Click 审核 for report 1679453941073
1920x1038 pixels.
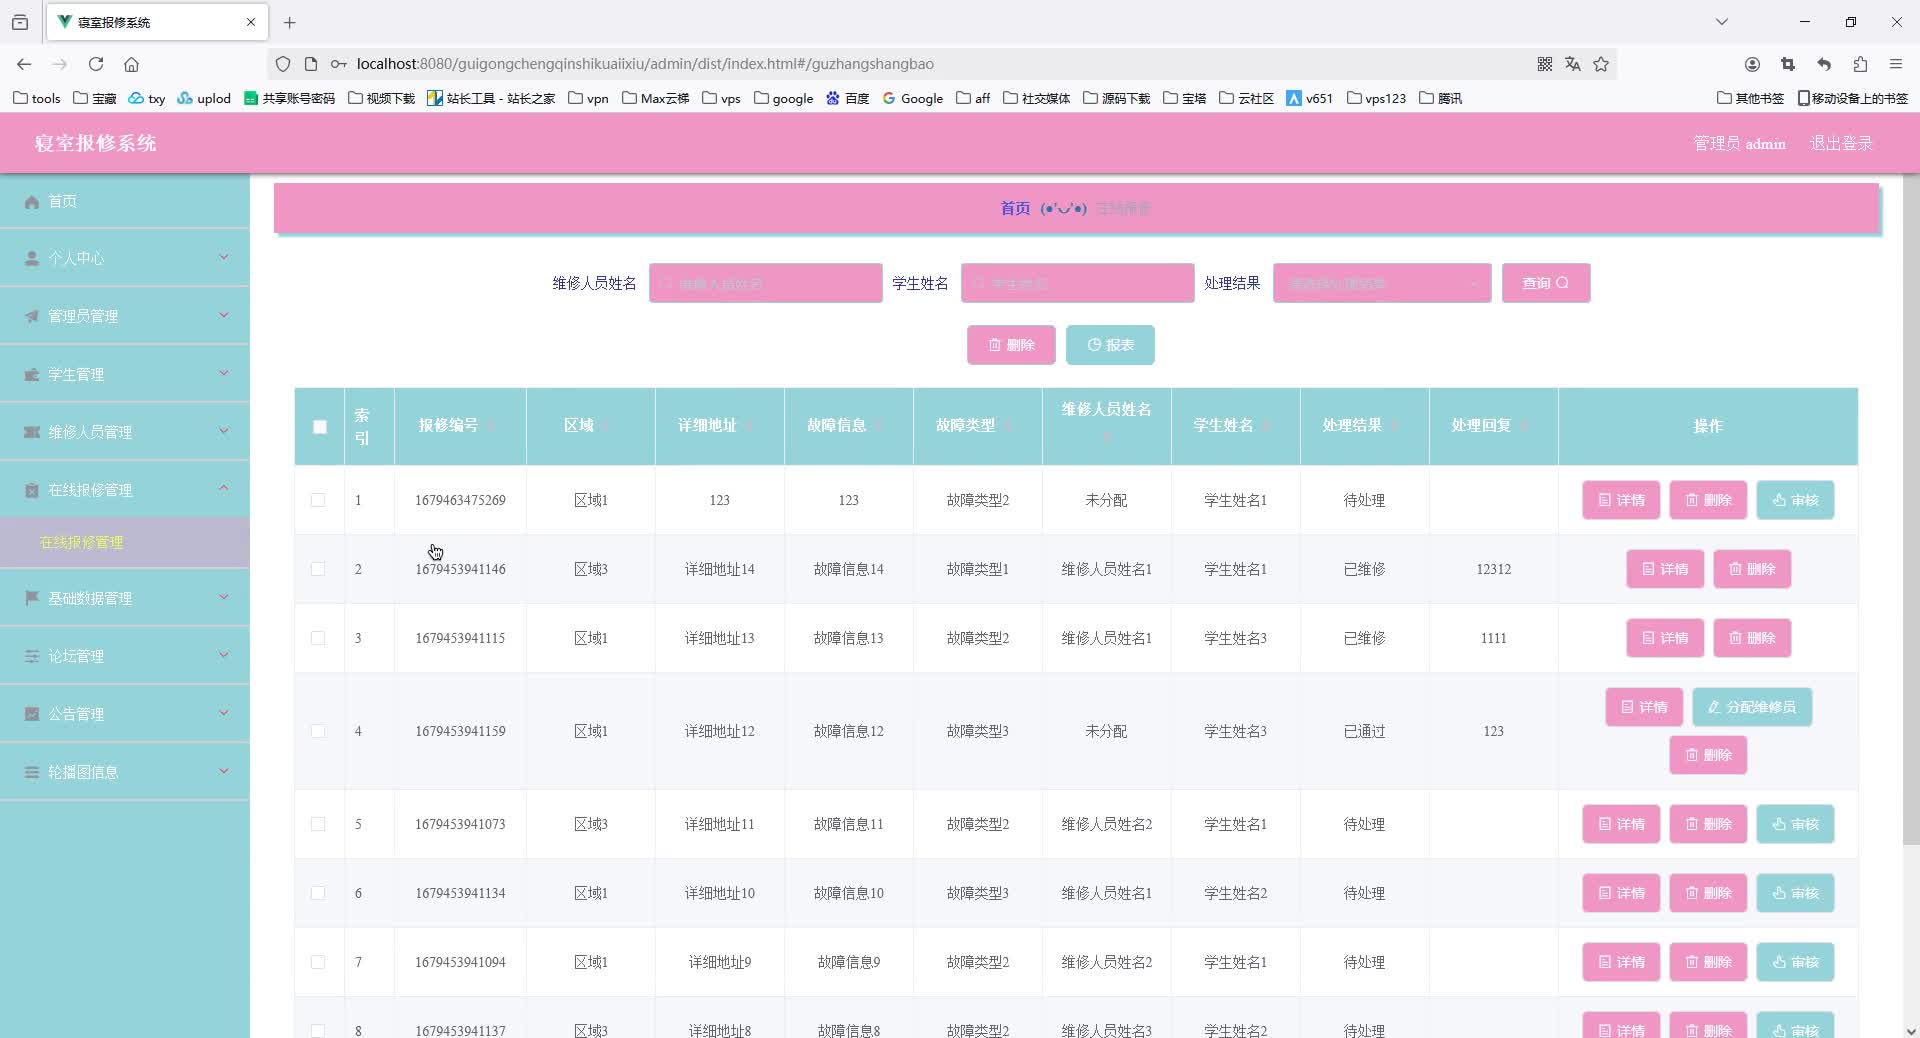1795,824
